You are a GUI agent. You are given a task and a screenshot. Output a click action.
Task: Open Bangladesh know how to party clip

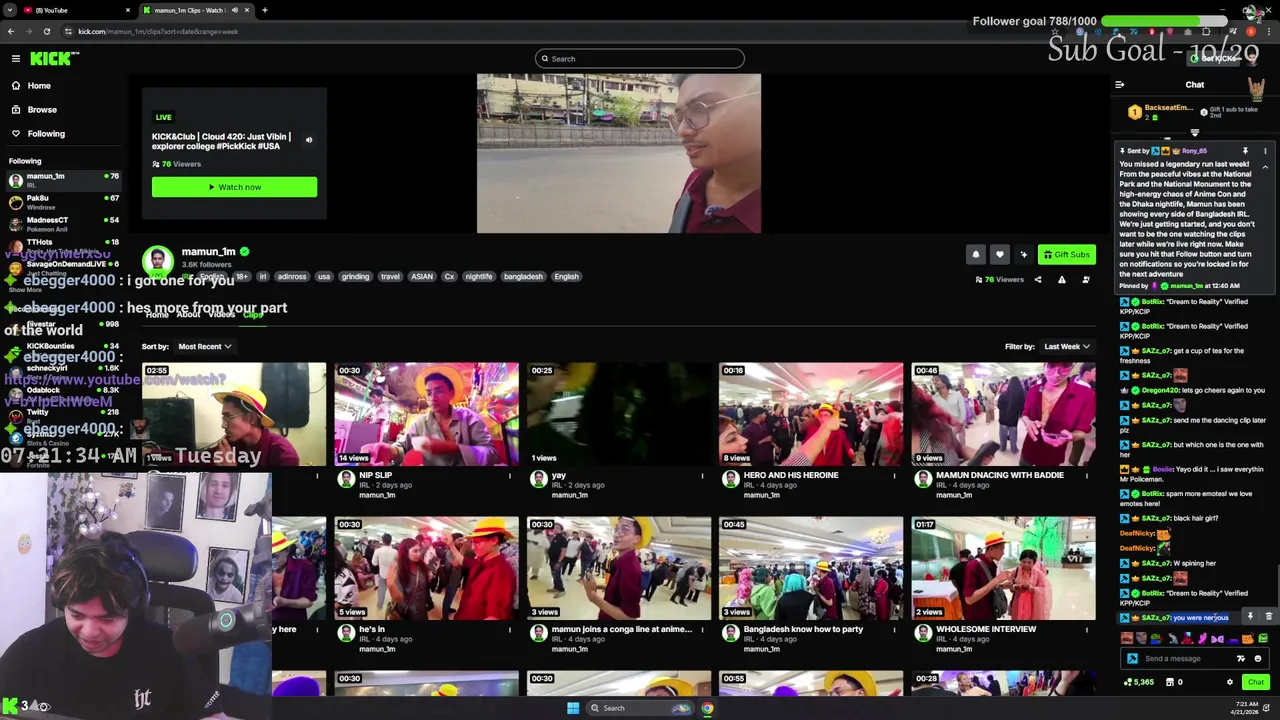810,568
